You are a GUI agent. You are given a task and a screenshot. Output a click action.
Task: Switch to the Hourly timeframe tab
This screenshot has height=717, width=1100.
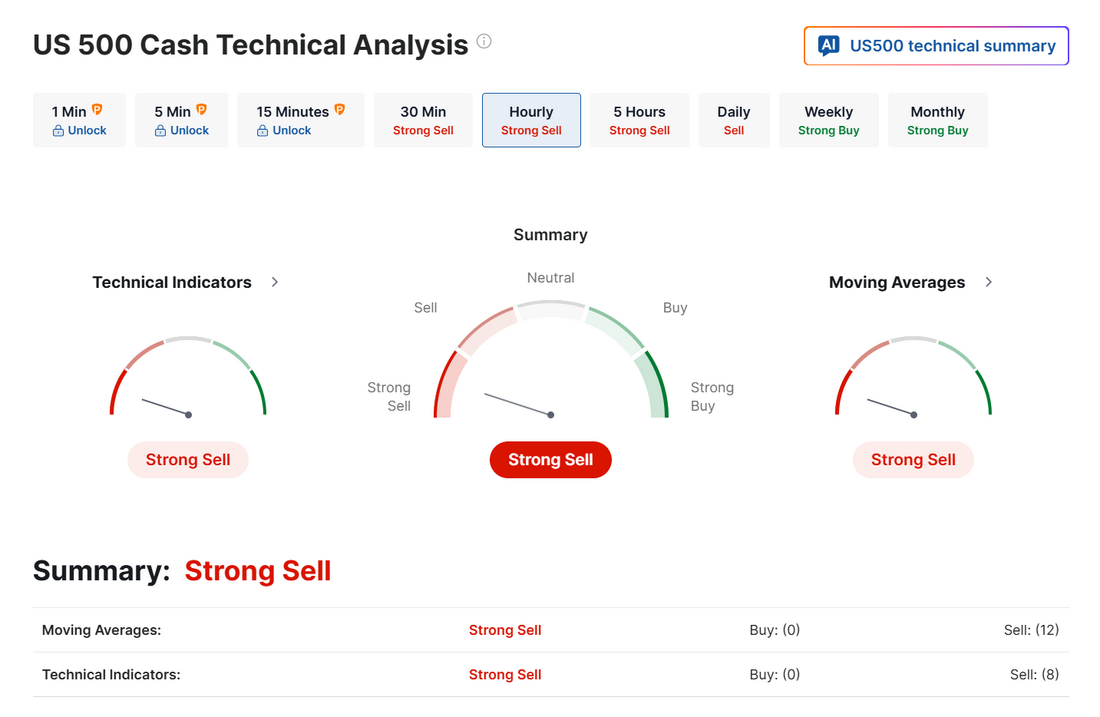(x=531, y=120)
